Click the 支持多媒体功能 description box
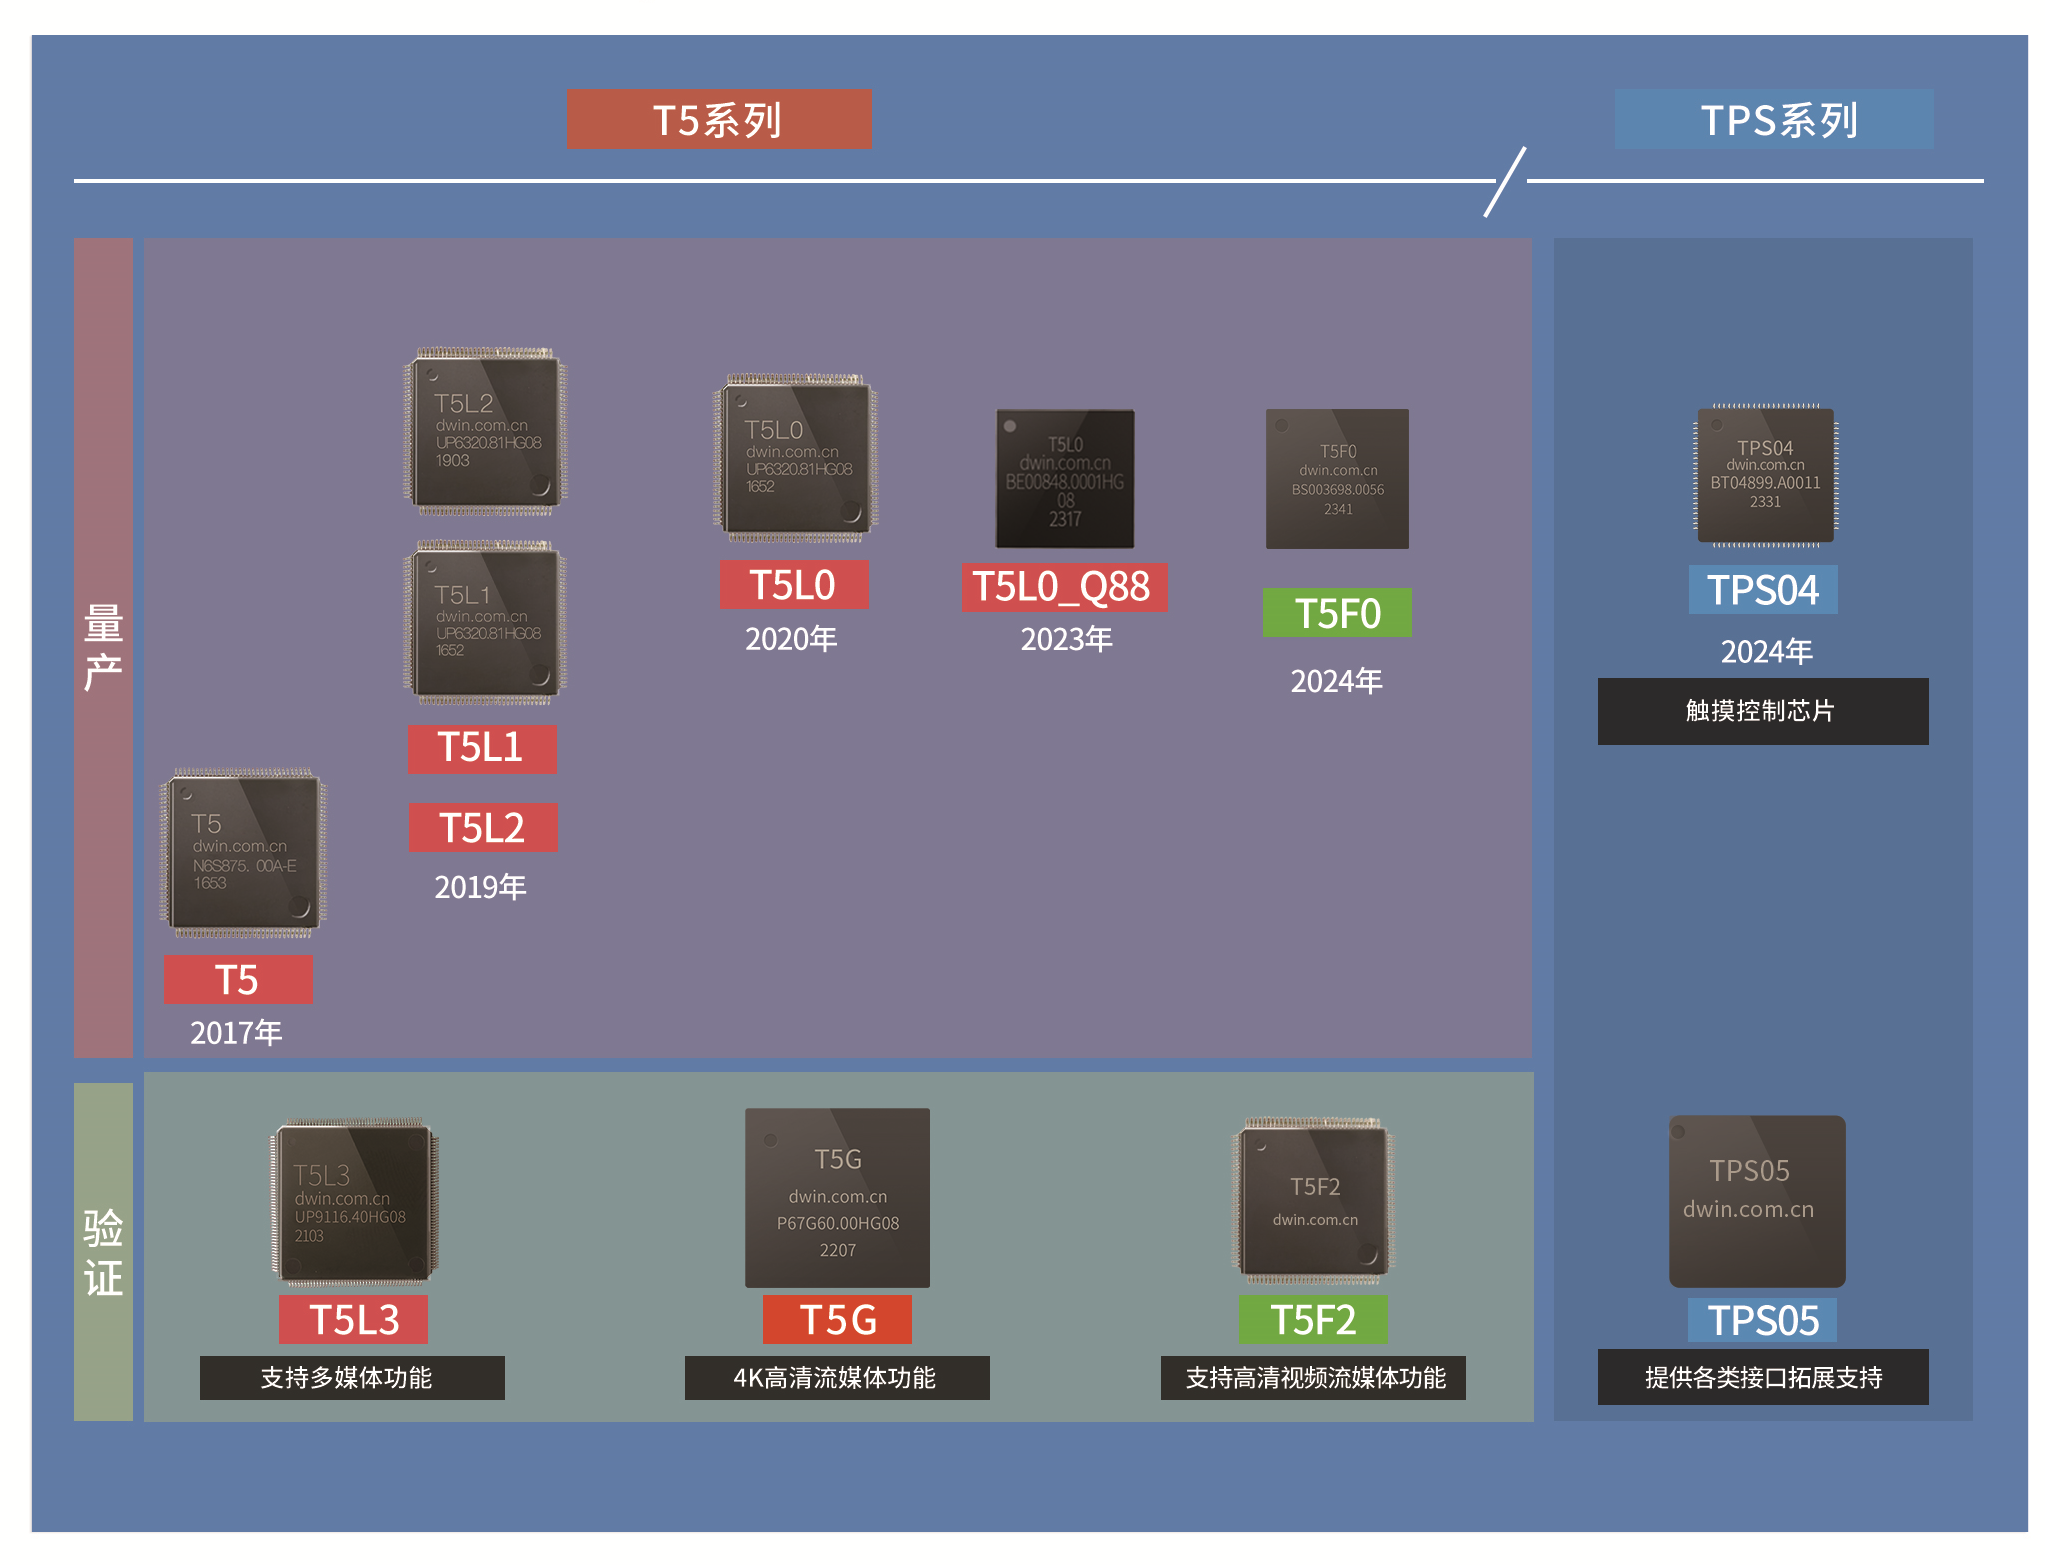The width and height of the screenshot is (2045, 1565). click(x=352, y=1378)
